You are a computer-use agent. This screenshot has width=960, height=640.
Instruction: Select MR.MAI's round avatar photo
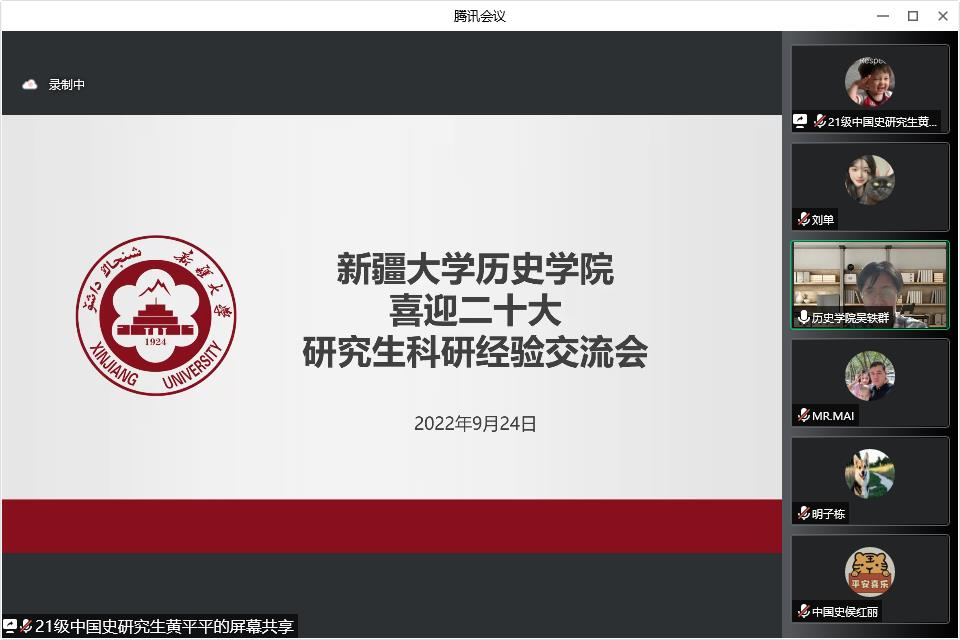click(869, 375)
